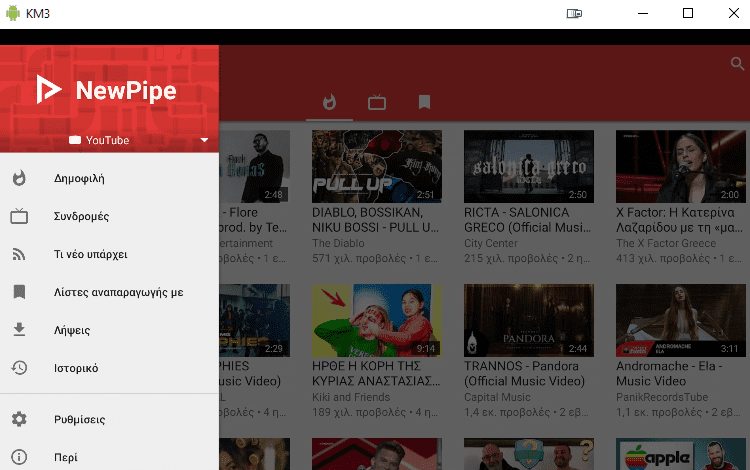
Task: Click view count 1,1 εκ. προβολές
Action: pos(659,413)
